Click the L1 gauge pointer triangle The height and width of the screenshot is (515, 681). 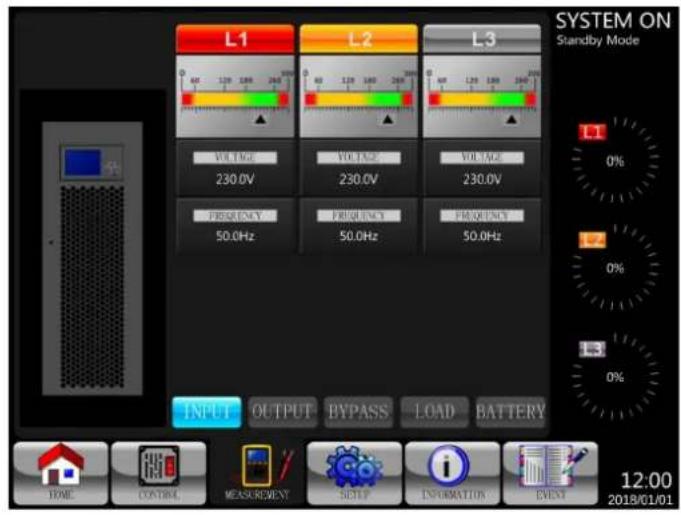point(260,119)
